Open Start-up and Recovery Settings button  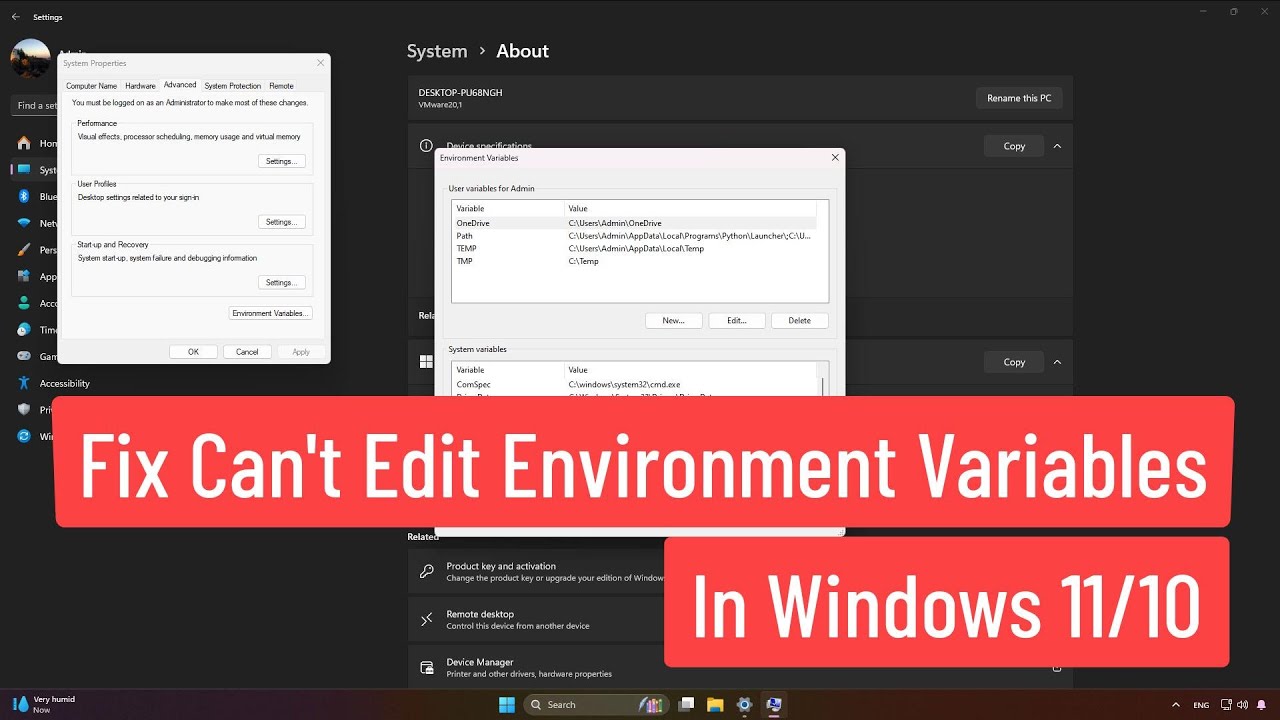(x=281, y=283)
